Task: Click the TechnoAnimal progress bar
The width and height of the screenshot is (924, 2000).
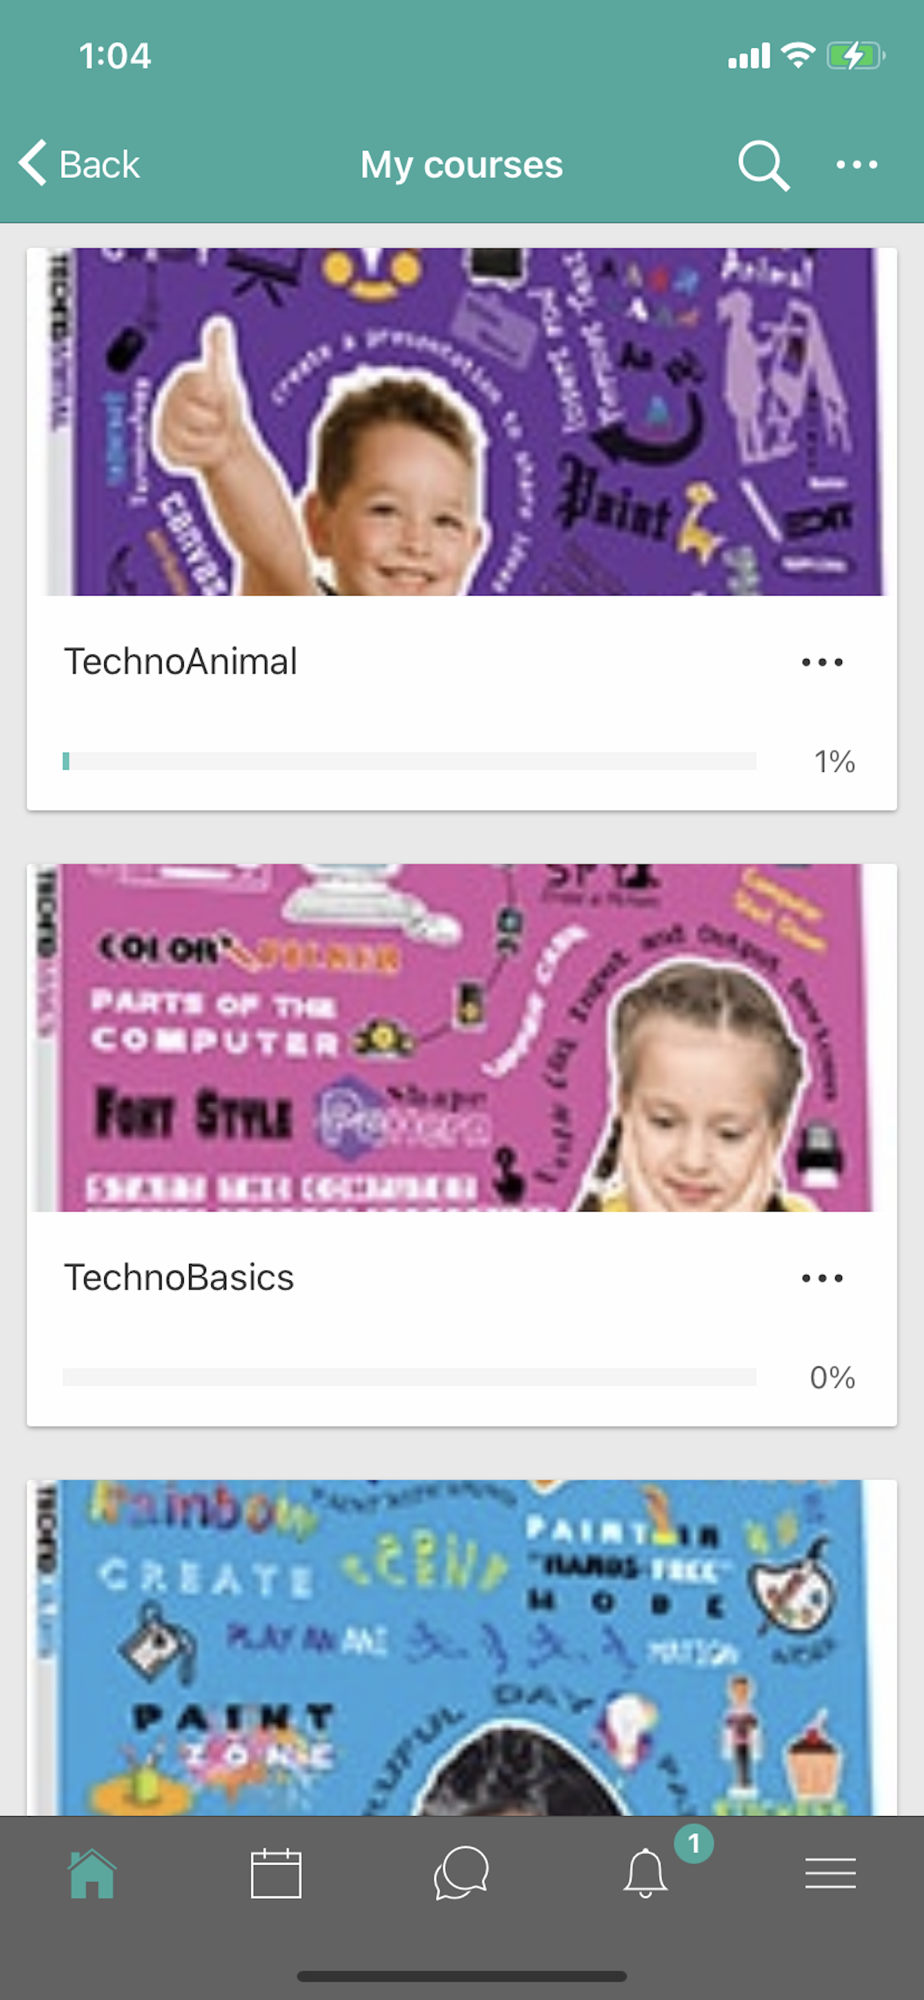Action: tap(409, 761)
